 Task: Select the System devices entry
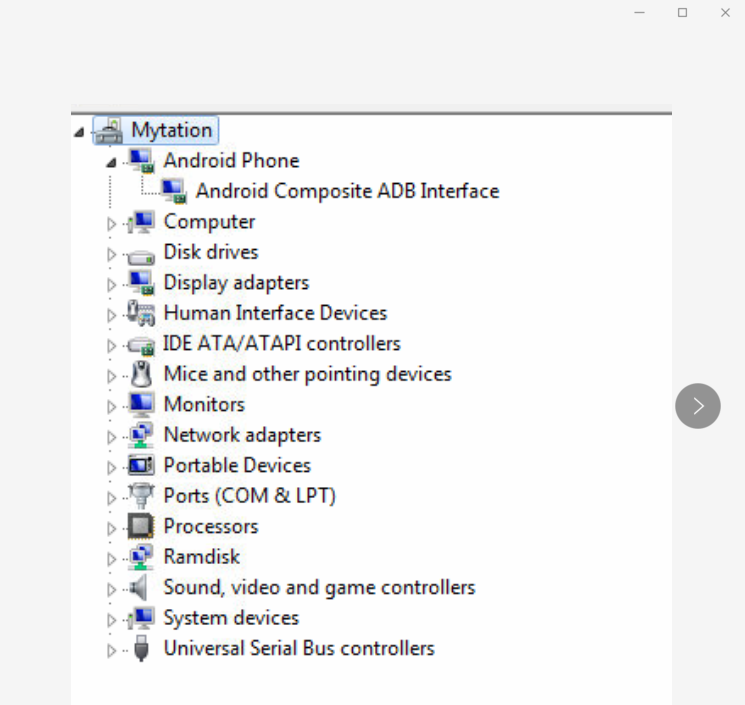coord(231,618)
